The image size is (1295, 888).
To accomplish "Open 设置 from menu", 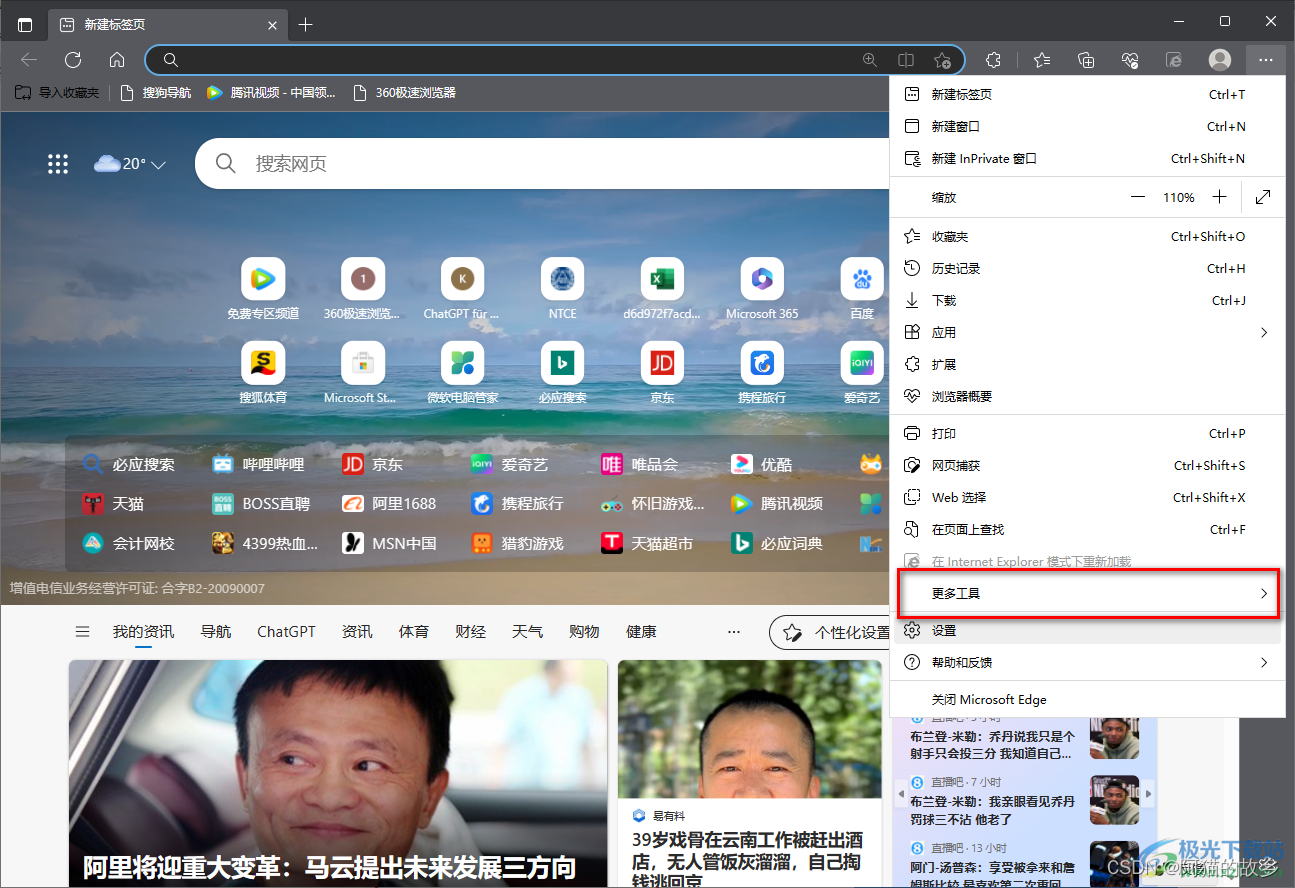I will point(1087,630).
